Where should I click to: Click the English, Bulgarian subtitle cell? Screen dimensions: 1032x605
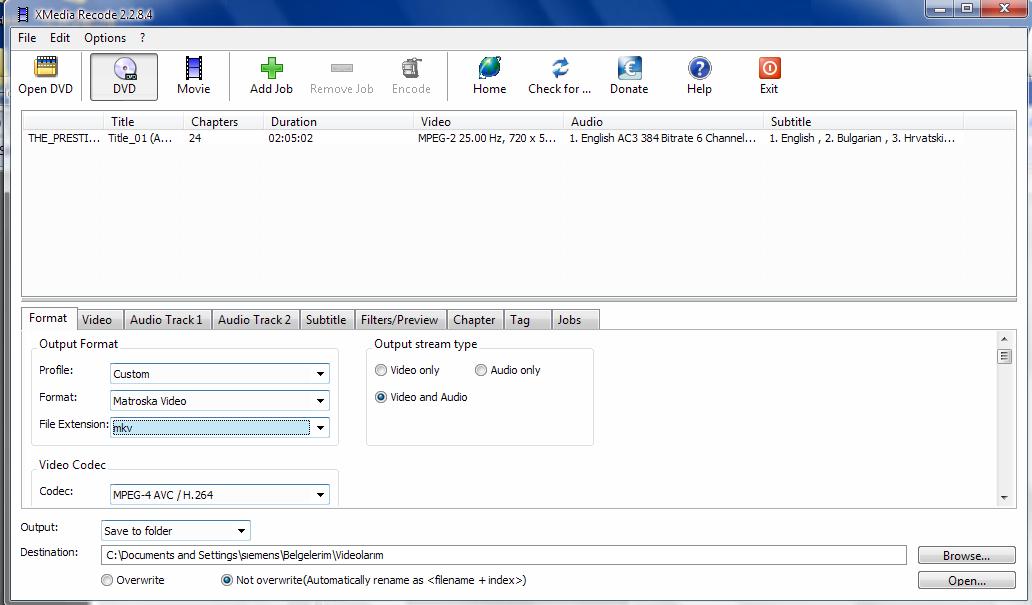pyautogui.click(x=862, y=138)
